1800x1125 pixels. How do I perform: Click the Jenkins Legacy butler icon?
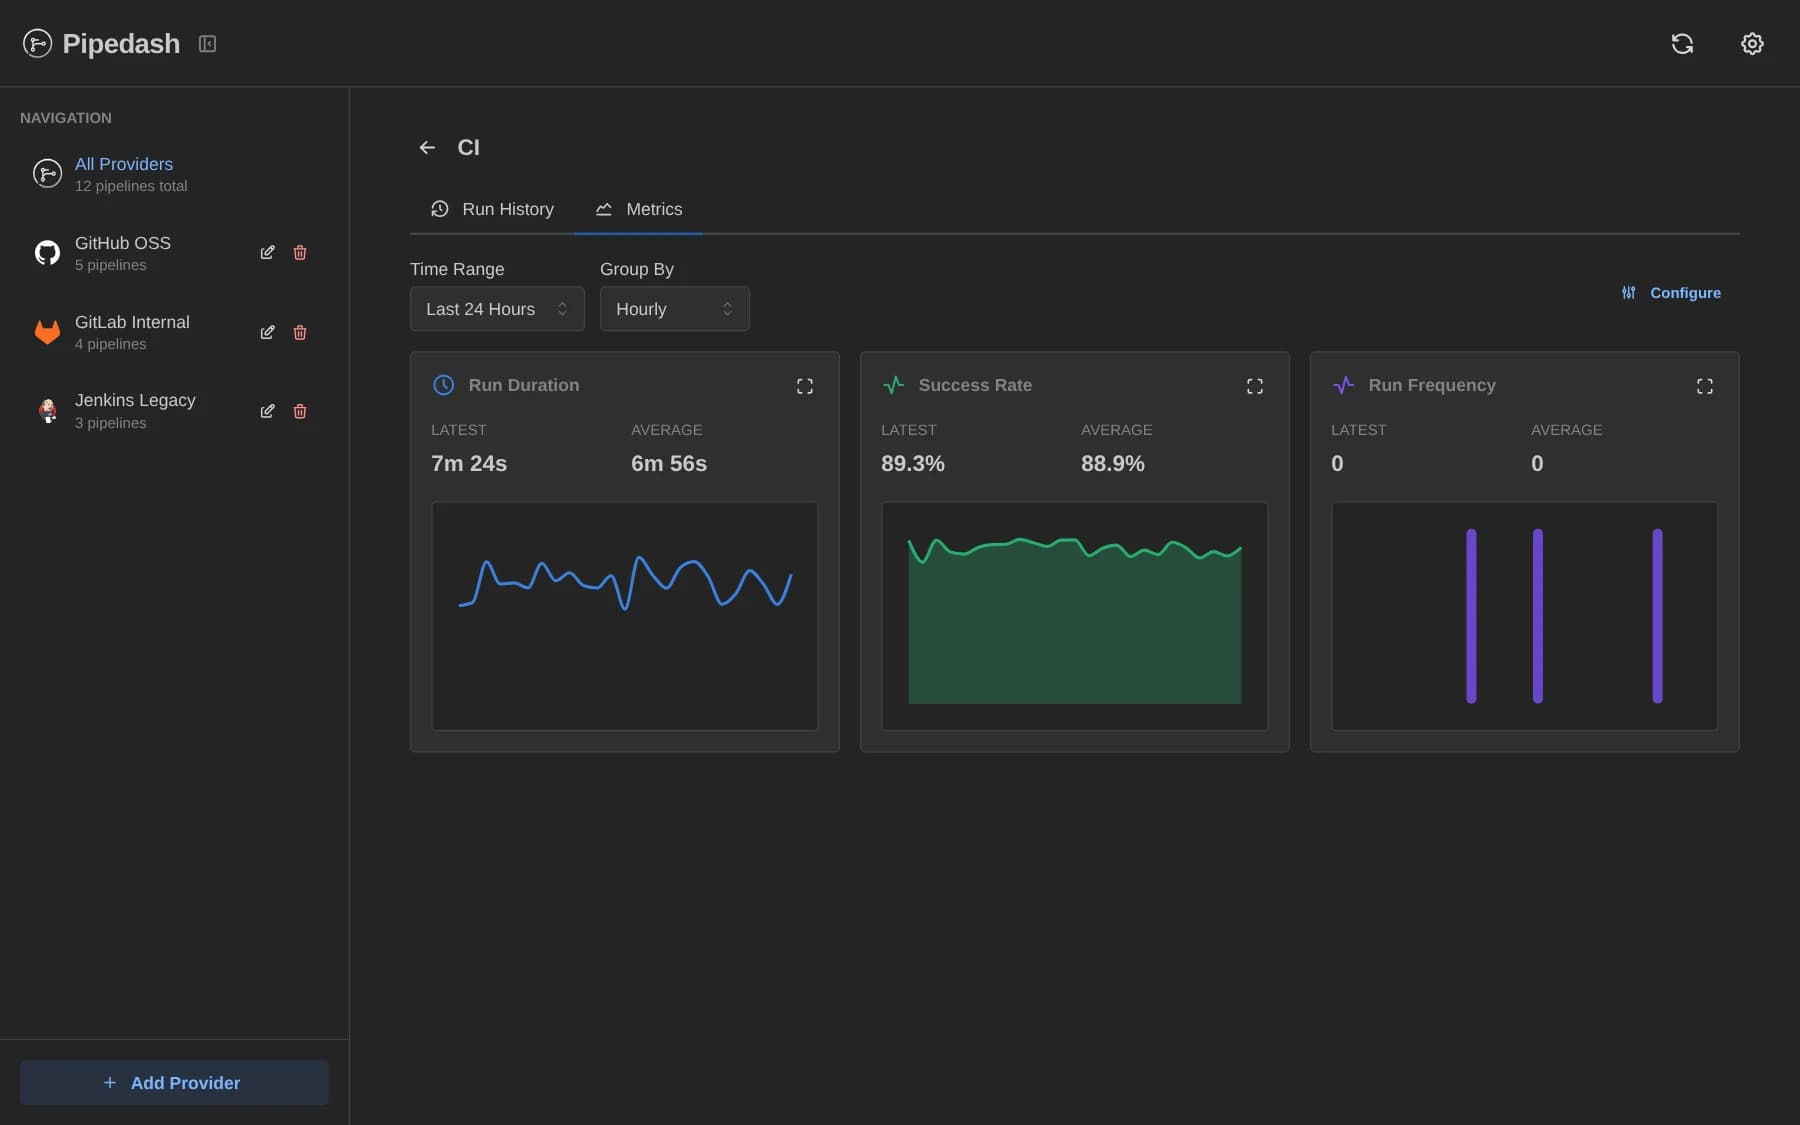[47, 411]
